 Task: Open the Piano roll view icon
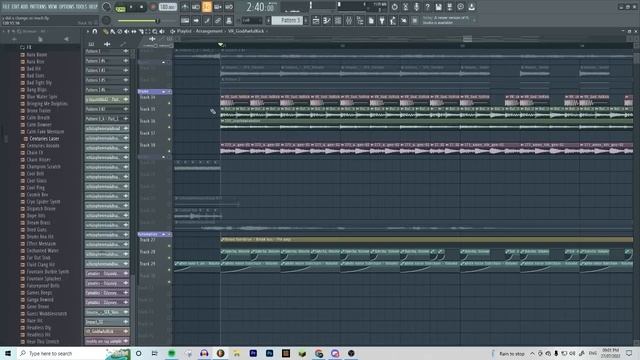click(327, 20)
